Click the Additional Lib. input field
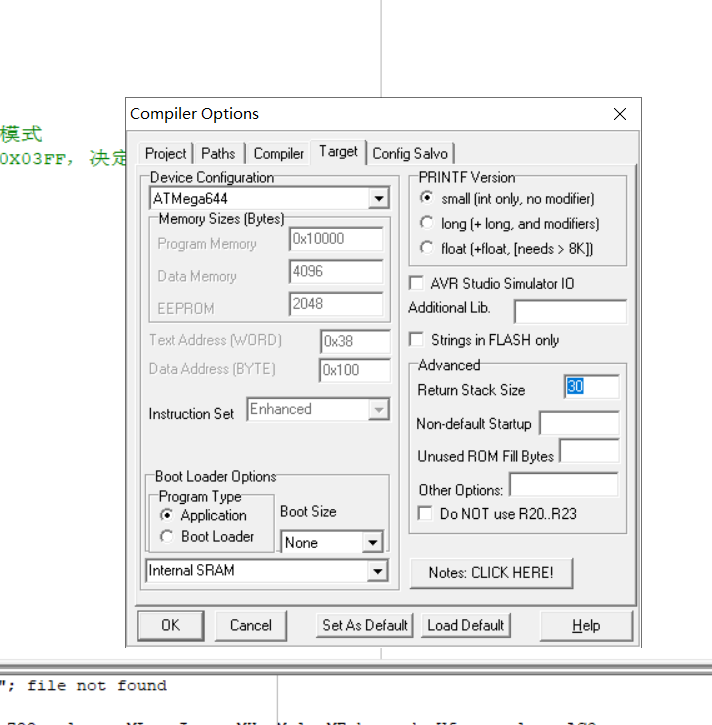This screenshot has height=725, width=712. pyautogui.click(x=570, y=311)
